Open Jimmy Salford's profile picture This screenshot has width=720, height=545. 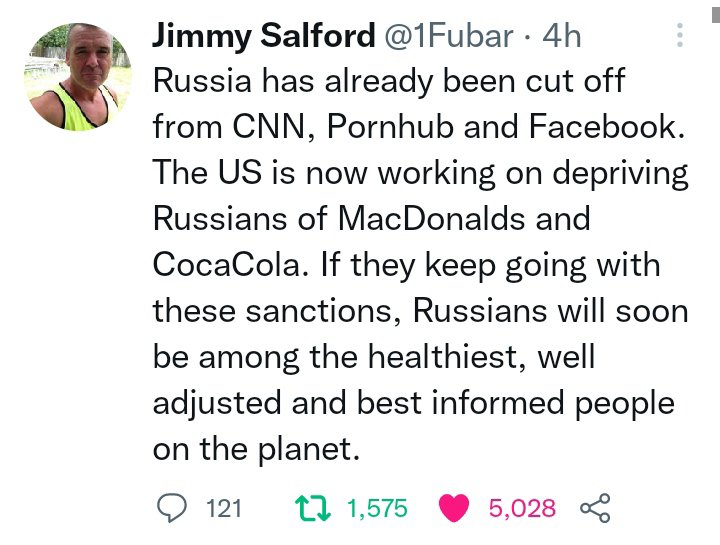coord(78,79)
